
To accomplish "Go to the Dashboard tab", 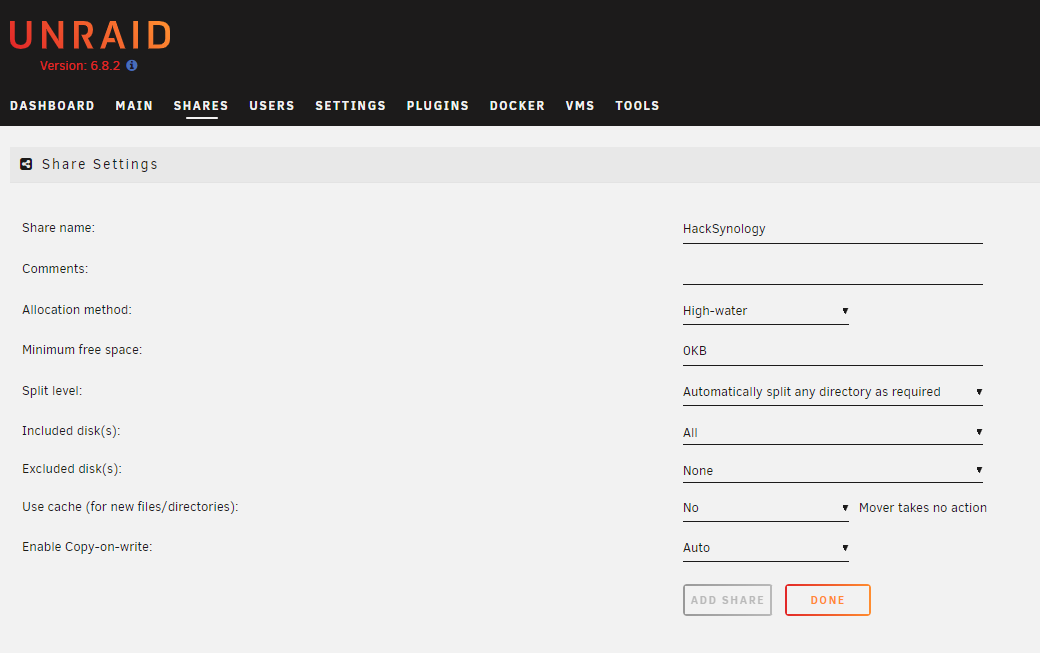I will coord(52,106).
